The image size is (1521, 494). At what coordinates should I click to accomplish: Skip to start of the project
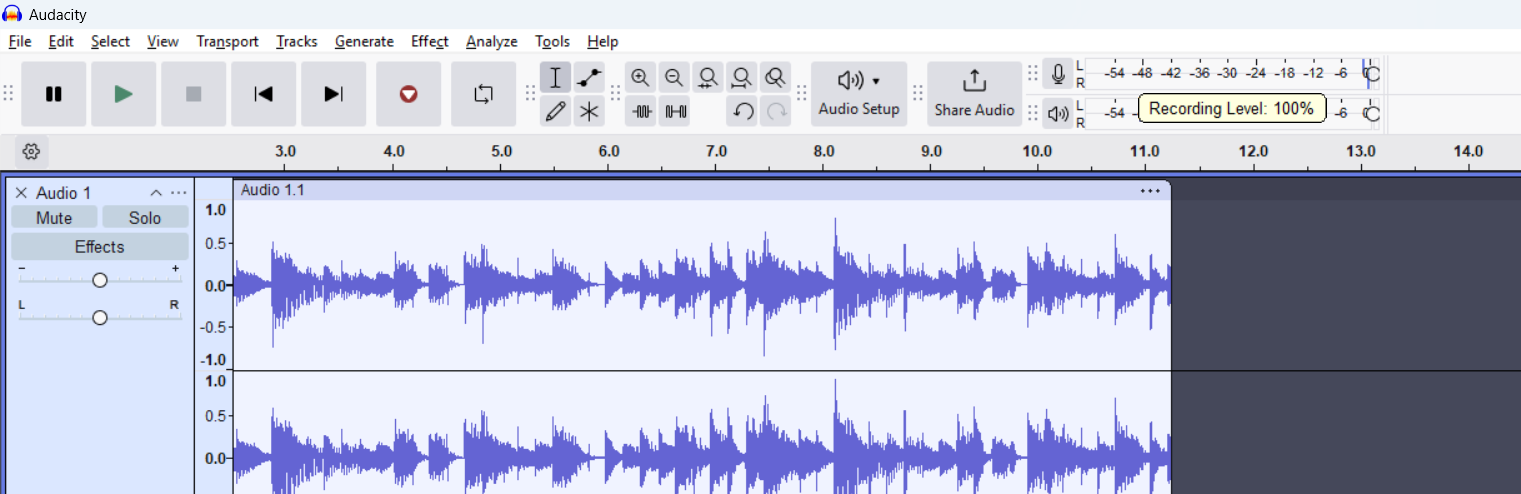264,94
